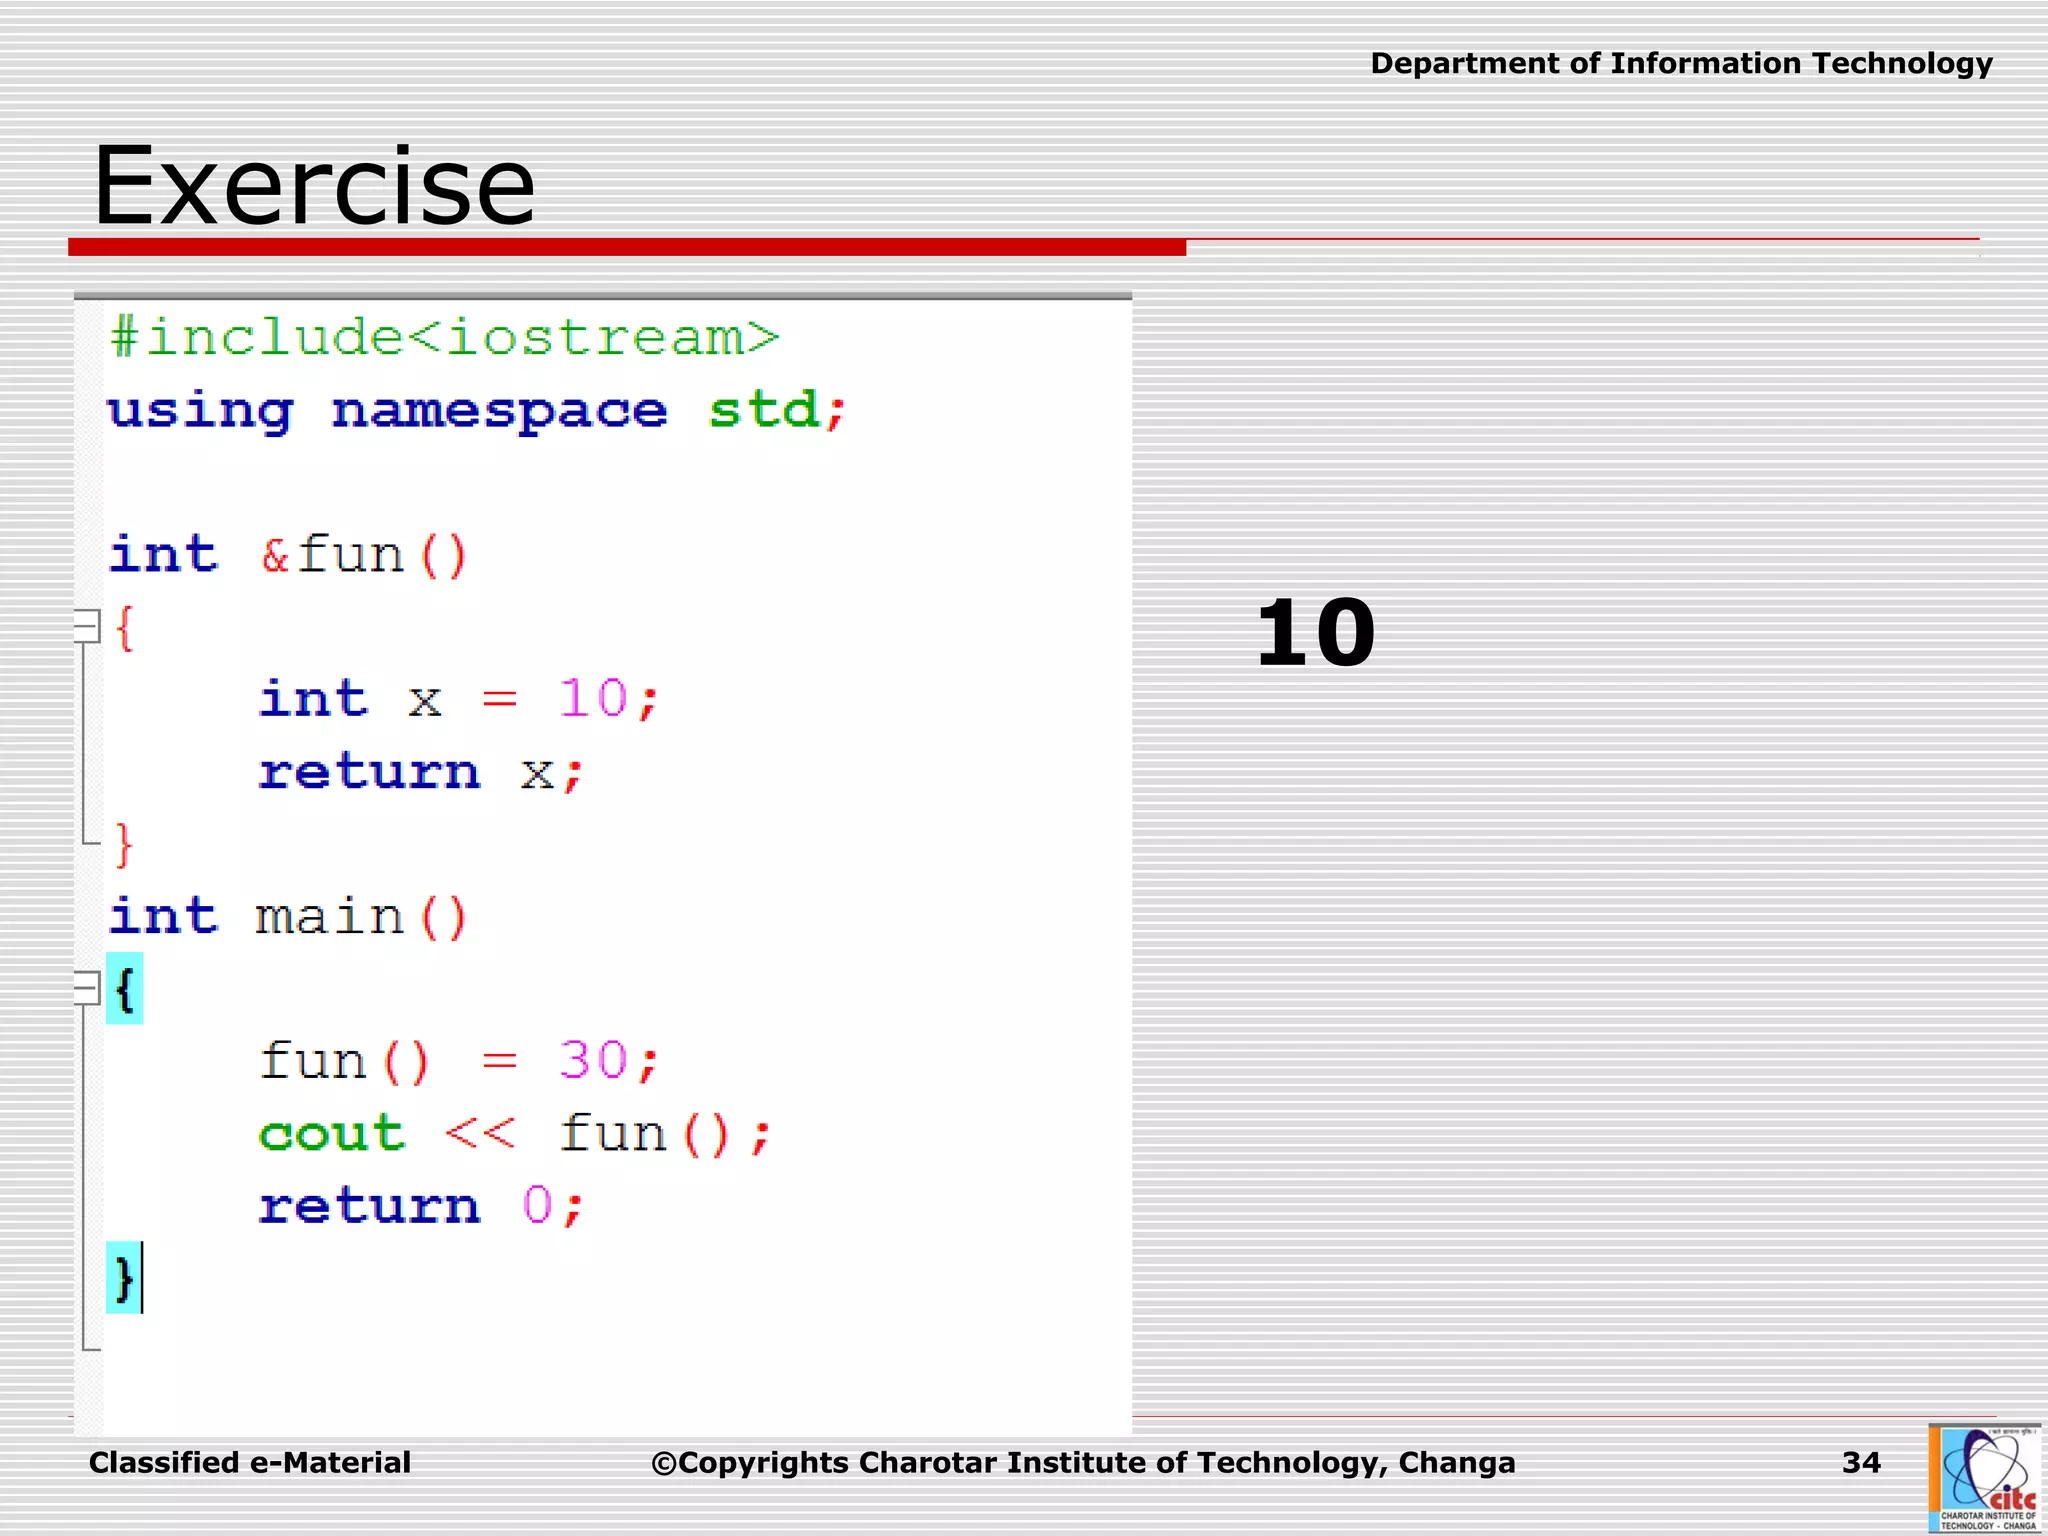Collapse the fun() code fold marker
Viewport: 2048px width, 1536px height.
[88, 627]
